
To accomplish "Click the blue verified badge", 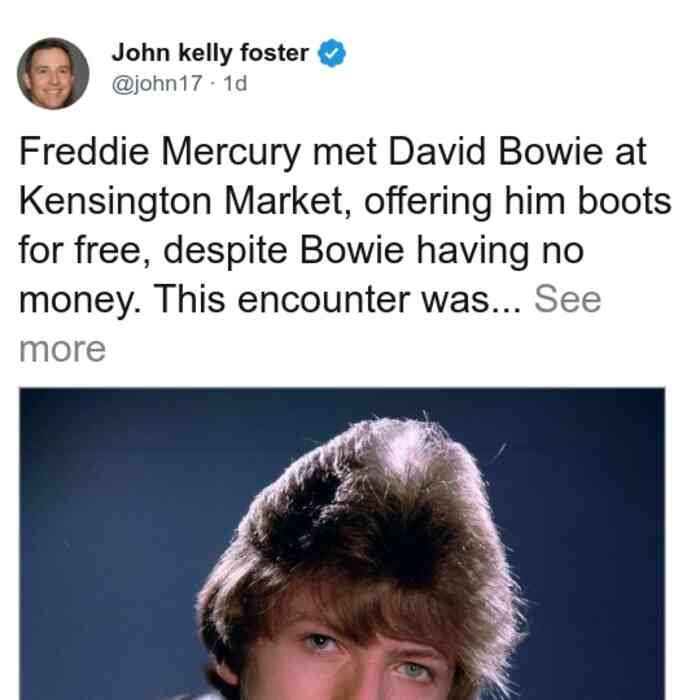I will [331, 53].
